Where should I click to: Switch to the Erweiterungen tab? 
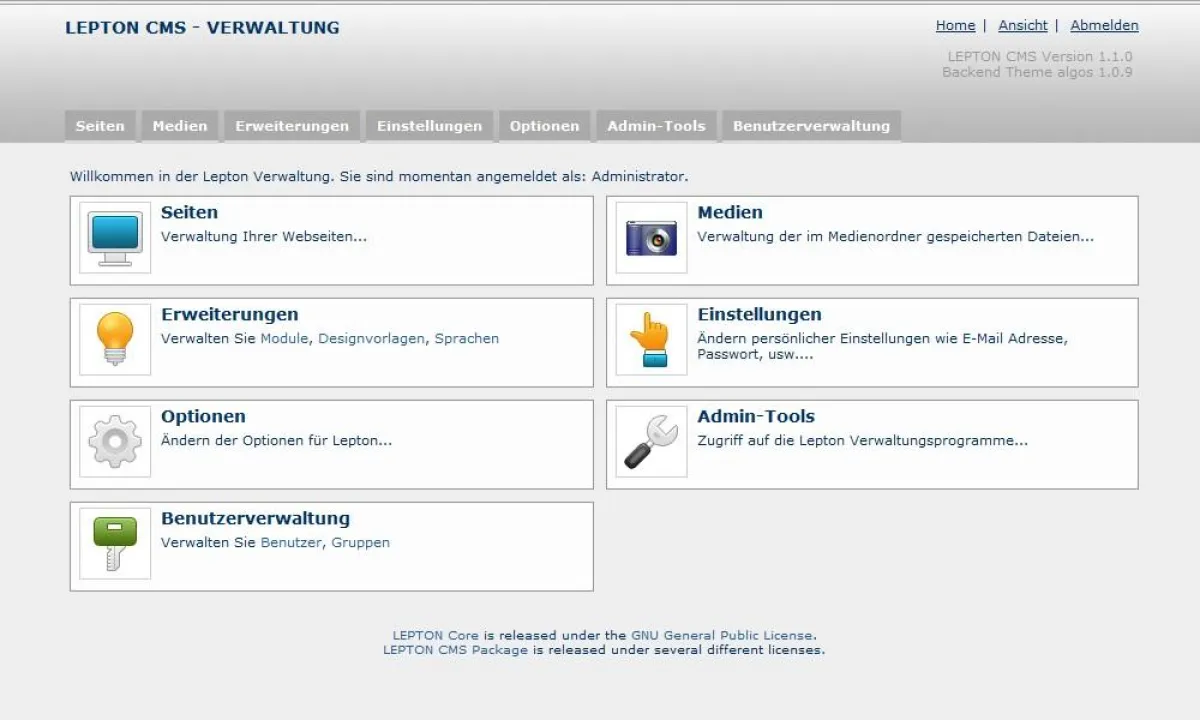[x=291, y=125]
